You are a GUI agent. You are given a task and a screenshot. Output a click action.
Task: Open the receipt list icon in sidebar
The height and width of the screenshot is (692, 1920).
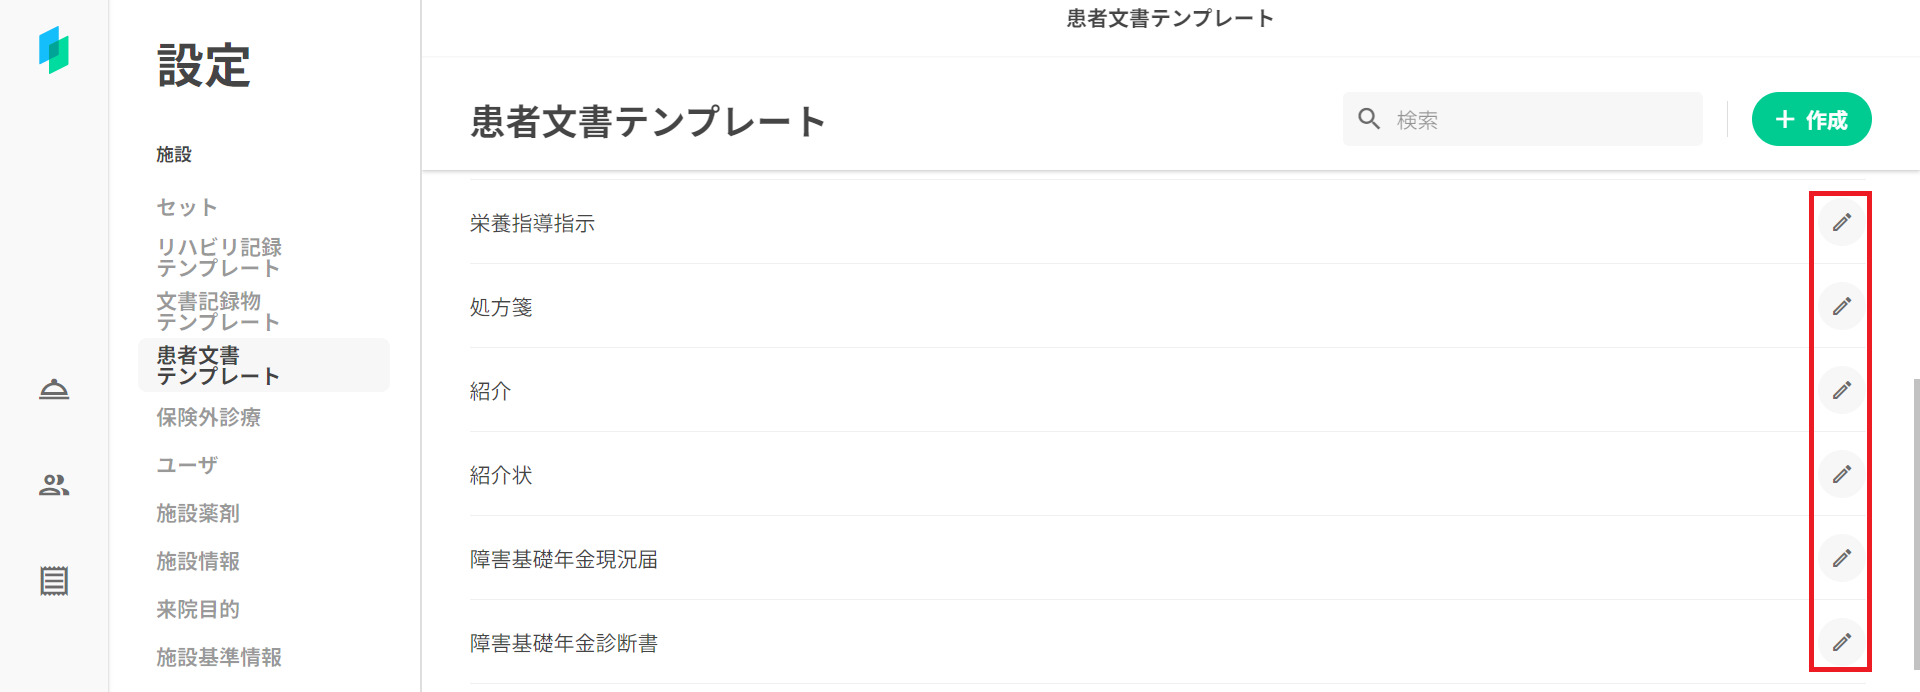[54, 581]
